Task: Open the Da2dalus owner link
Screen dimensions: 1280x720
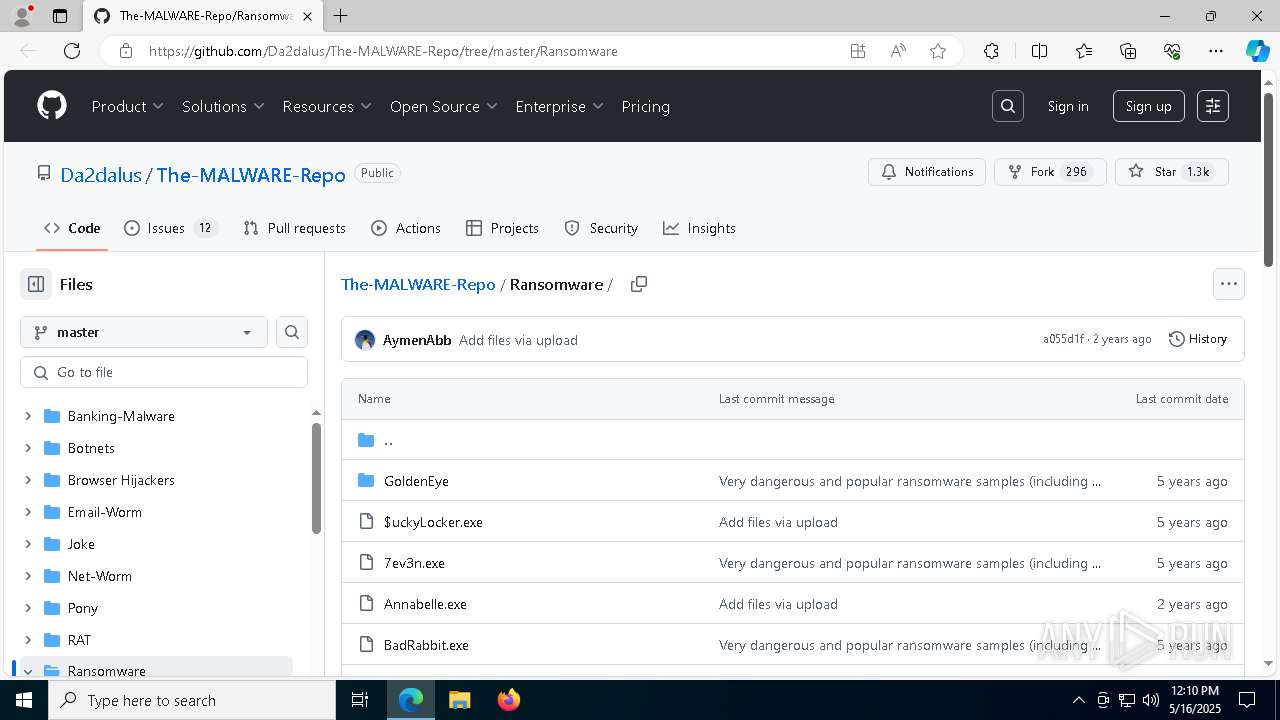Action: [x=101, y=175]
